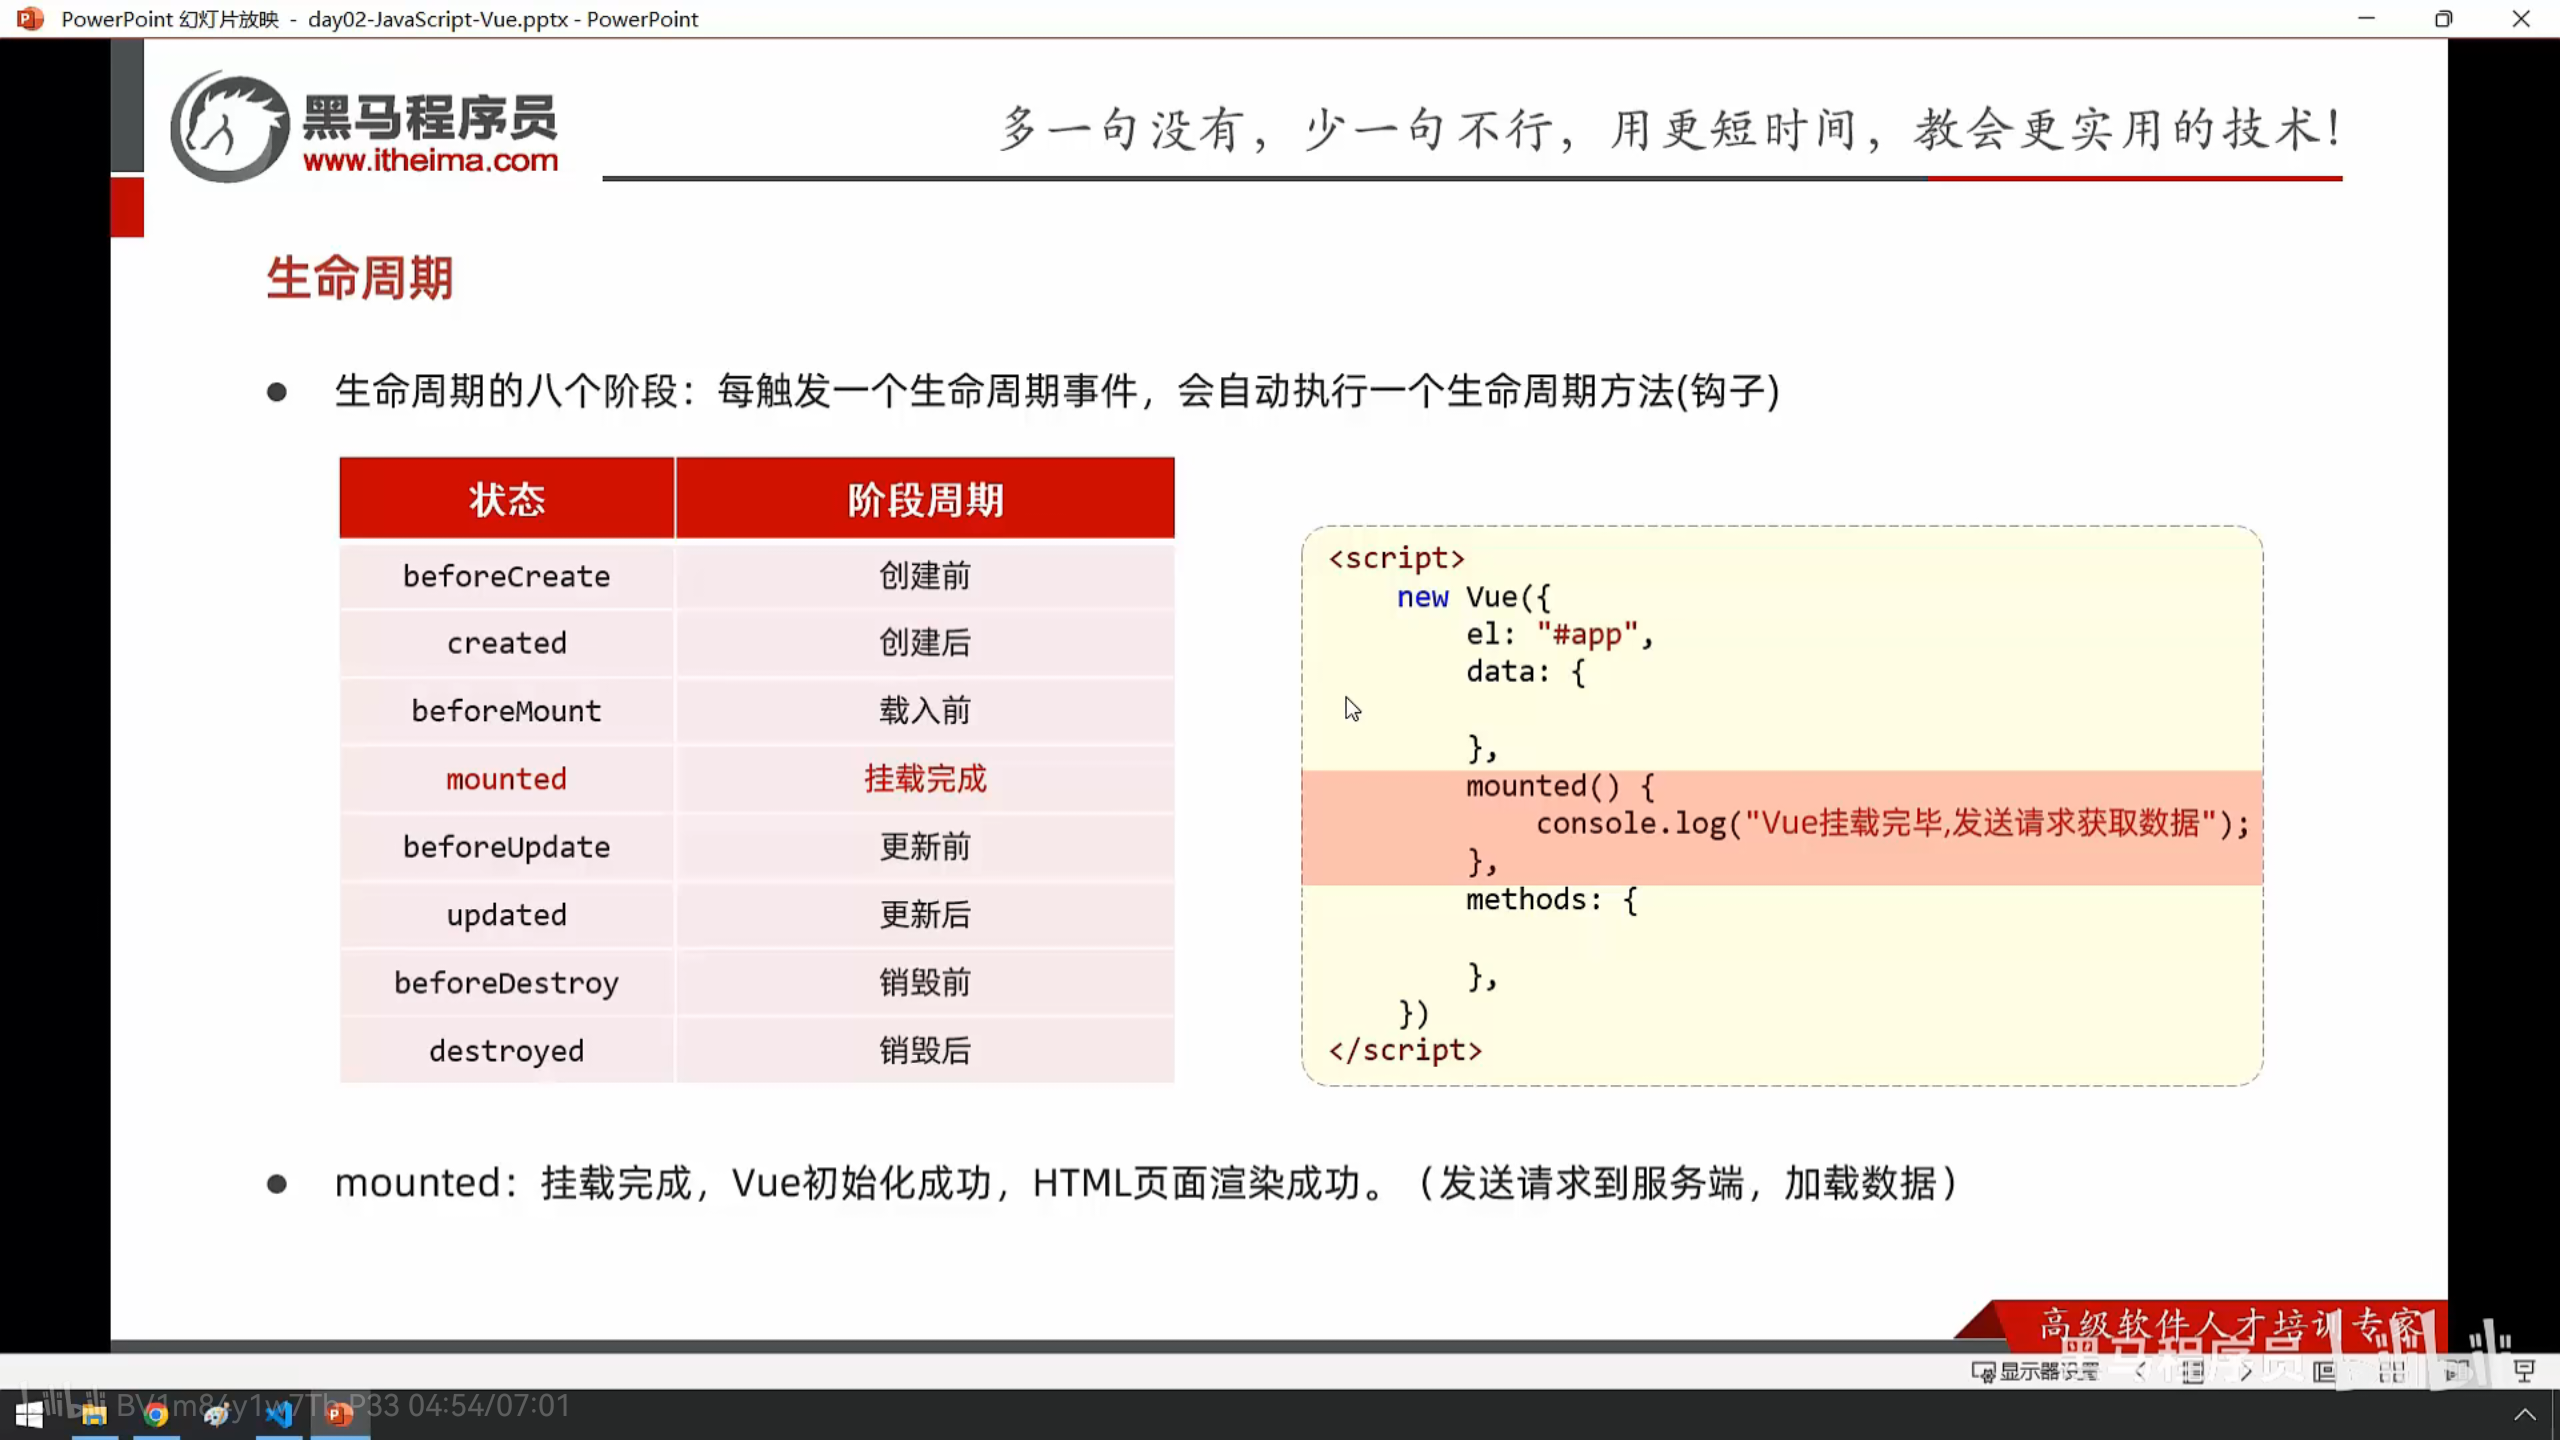
Task: Click the console.log code line
Action: pyautogui.click(x=1892, y=824)
